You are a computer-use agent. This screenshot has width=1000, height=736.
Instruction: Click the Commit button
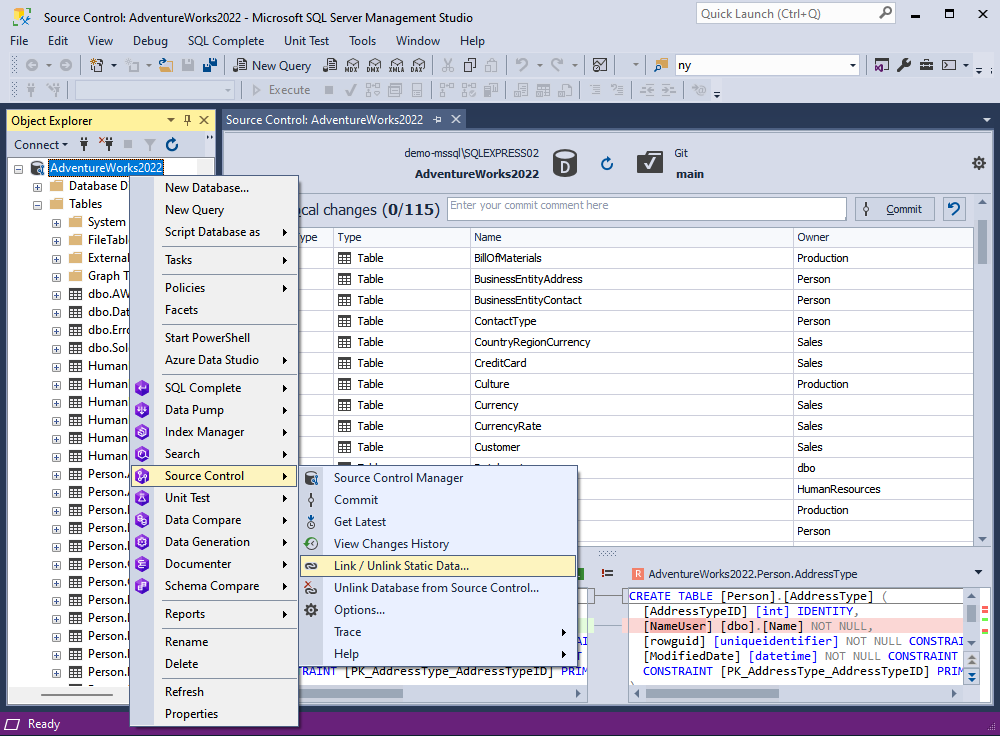coord(895,209)
